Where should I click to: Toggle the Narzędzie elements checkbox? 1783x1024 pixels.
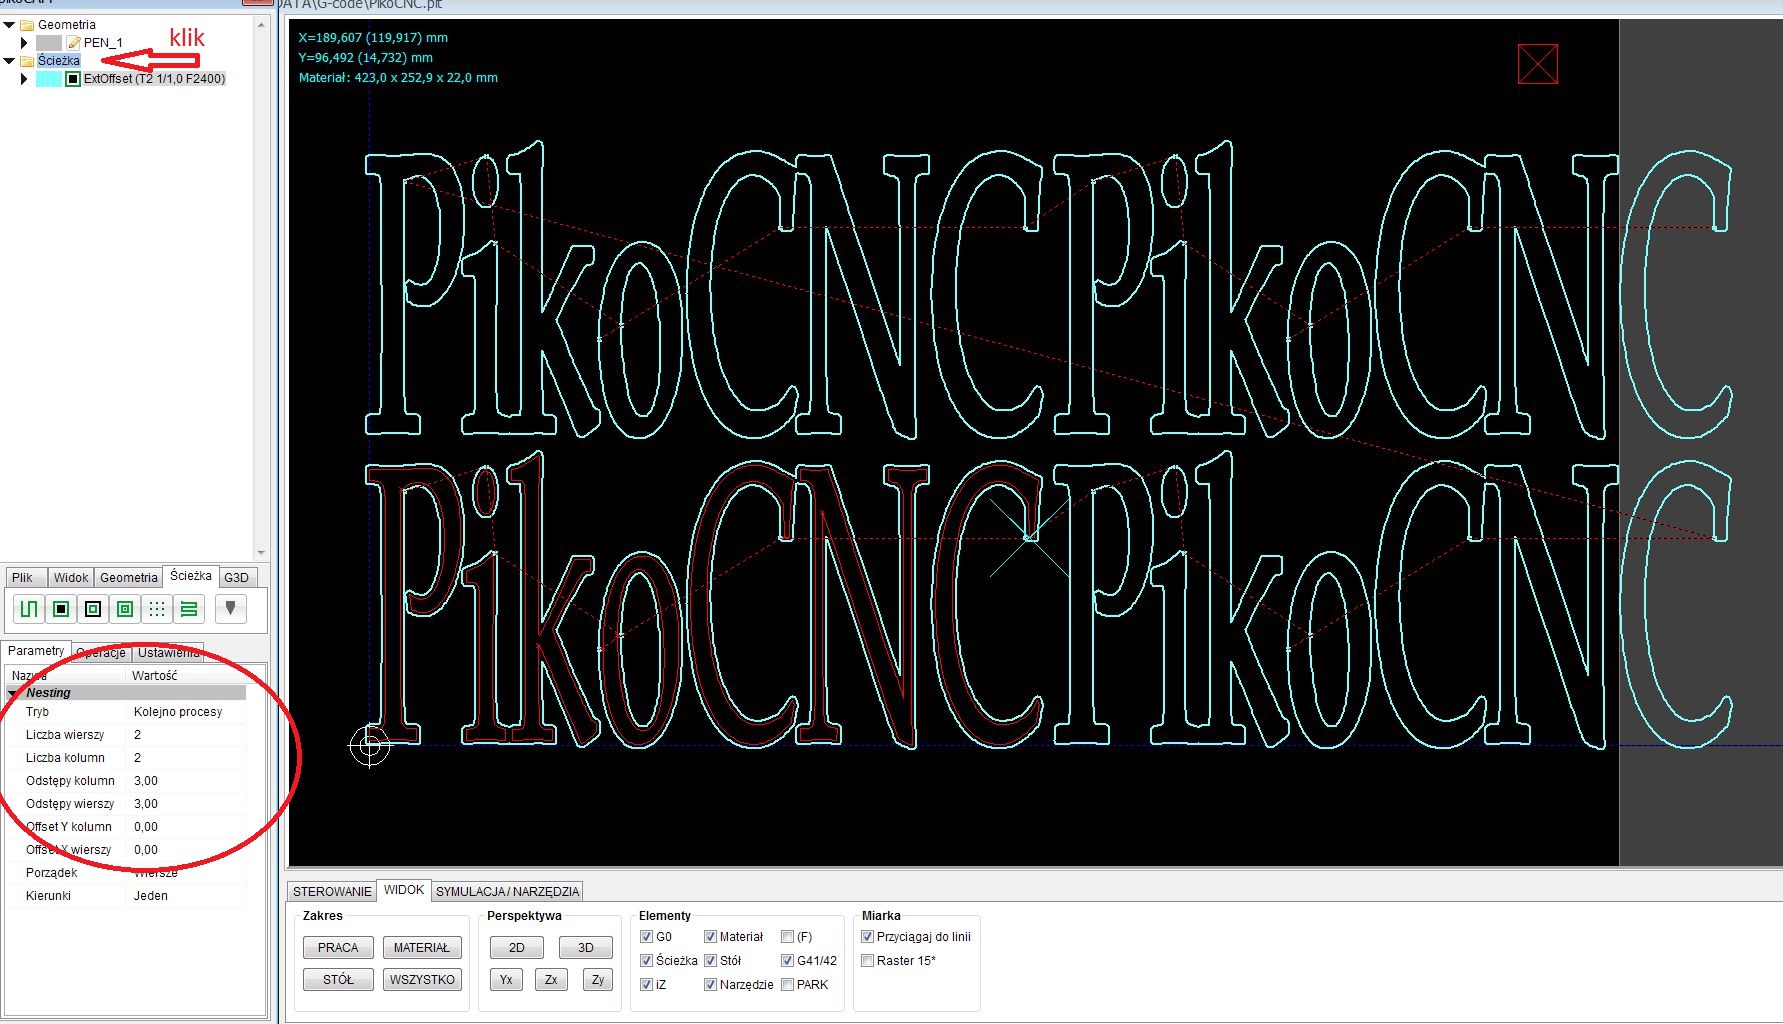710,985
